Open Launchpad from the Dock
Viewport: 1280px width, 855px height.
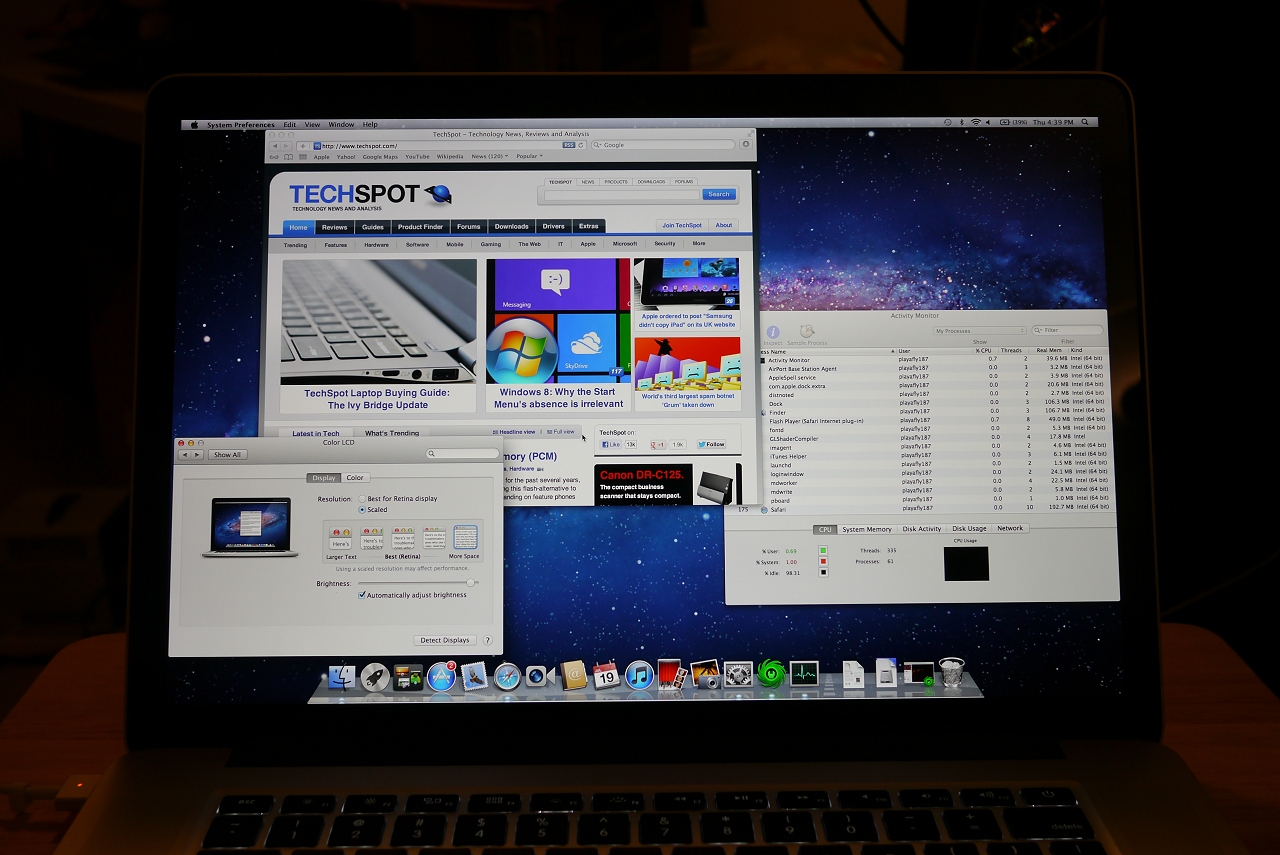click(375, 677)
